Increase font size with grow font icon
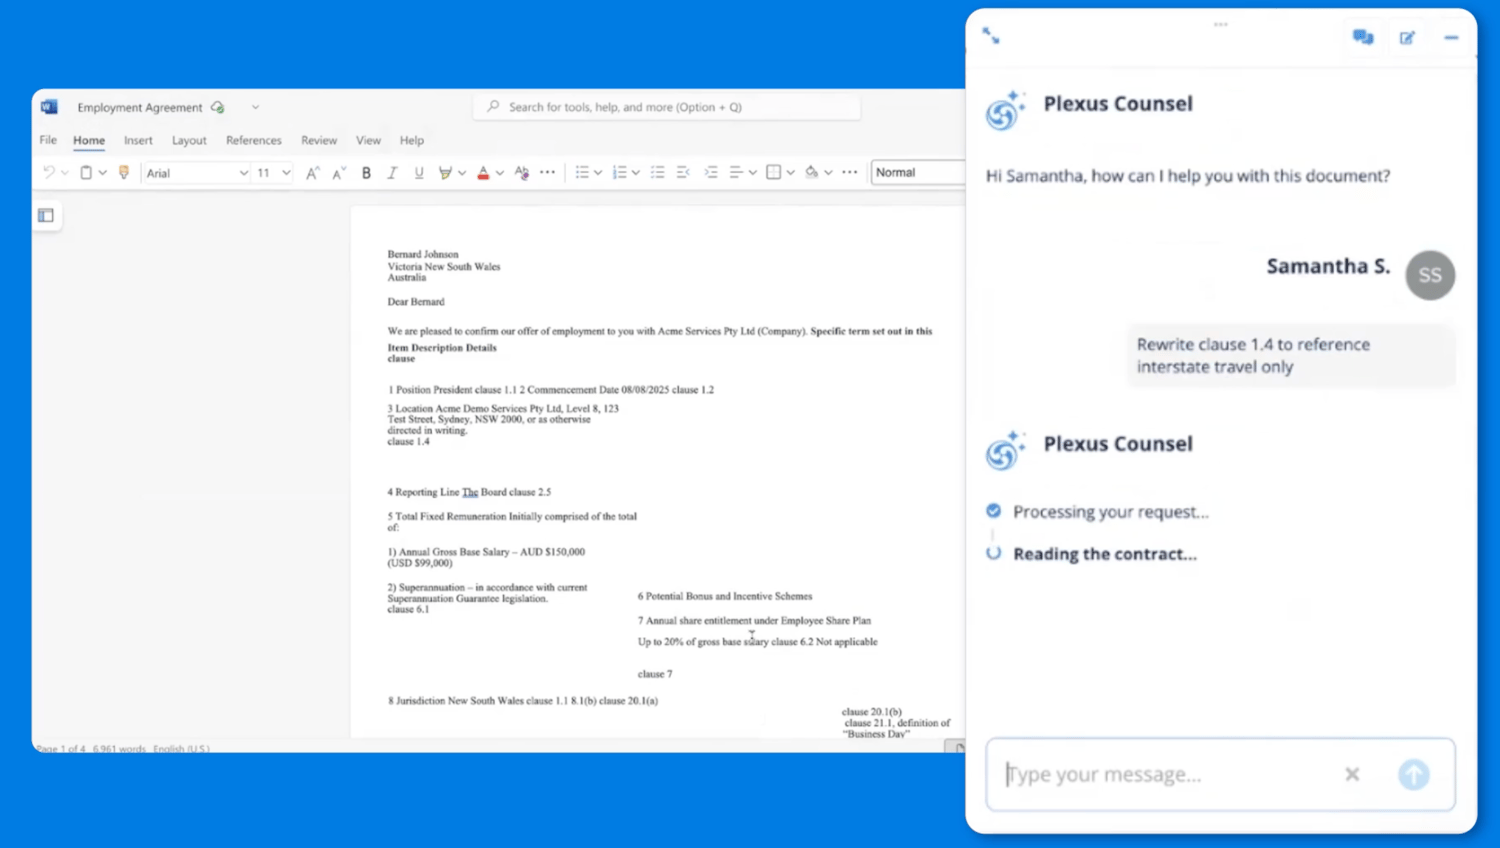This screenshot has height=848, width=1500. click(312, 173)
